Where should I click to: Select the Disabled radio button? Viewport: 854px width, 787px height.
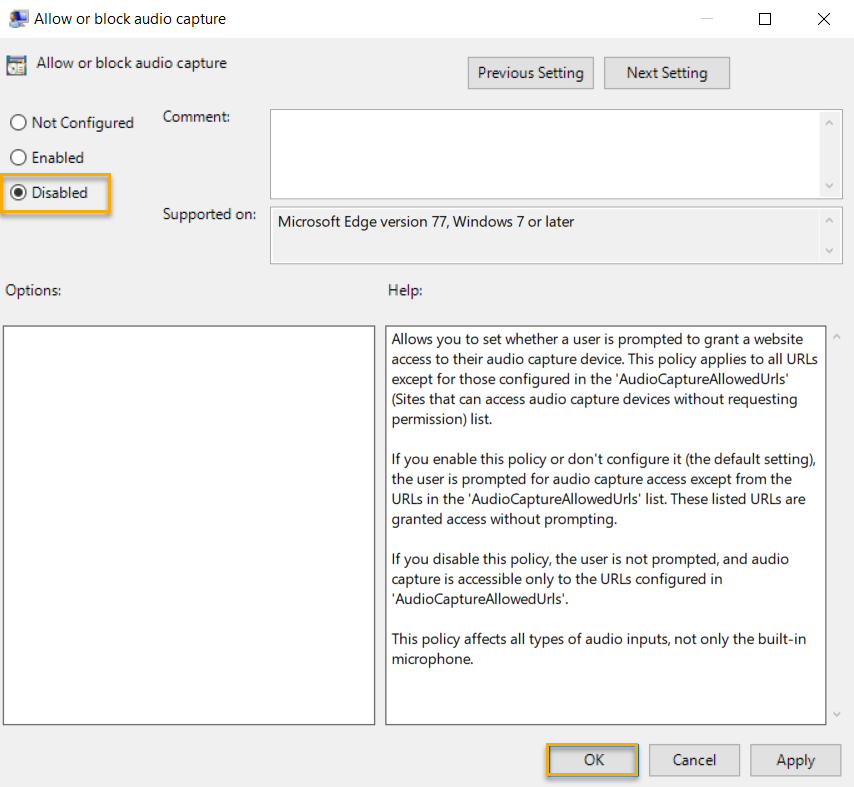click(x=18, y=192)
